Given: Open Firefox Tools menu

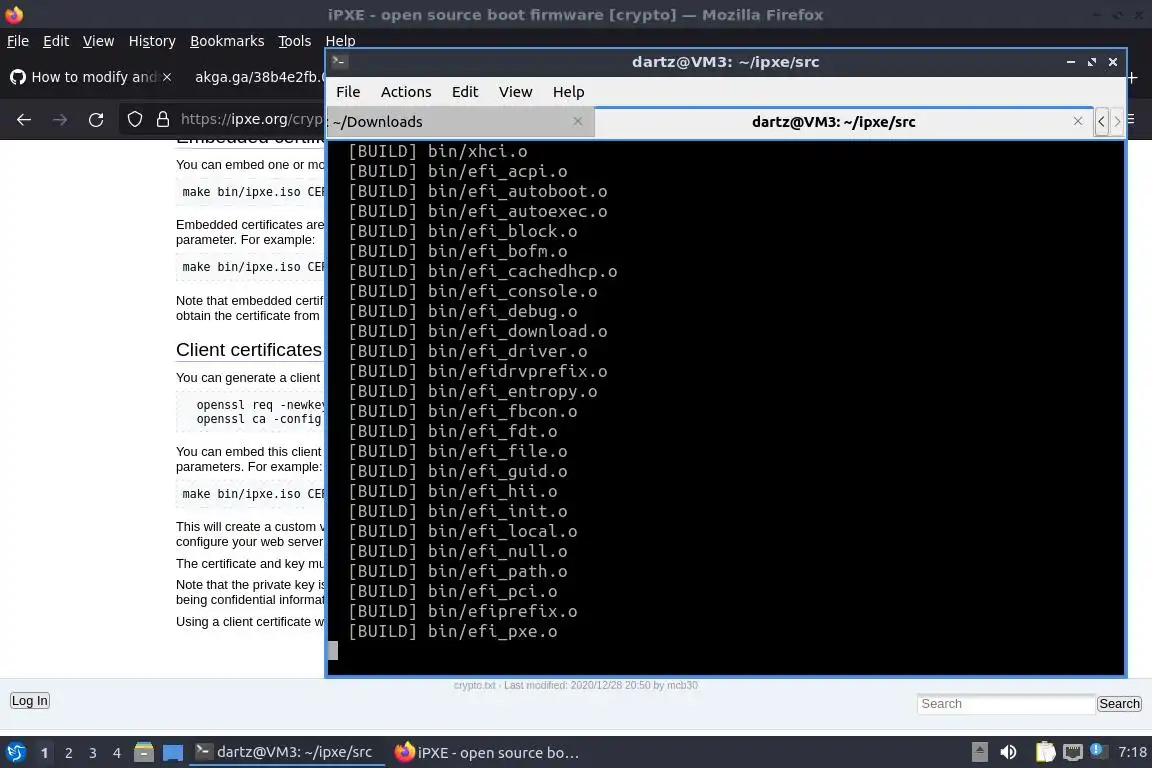Looking at the screenshot, I should [x=295, y=41].
